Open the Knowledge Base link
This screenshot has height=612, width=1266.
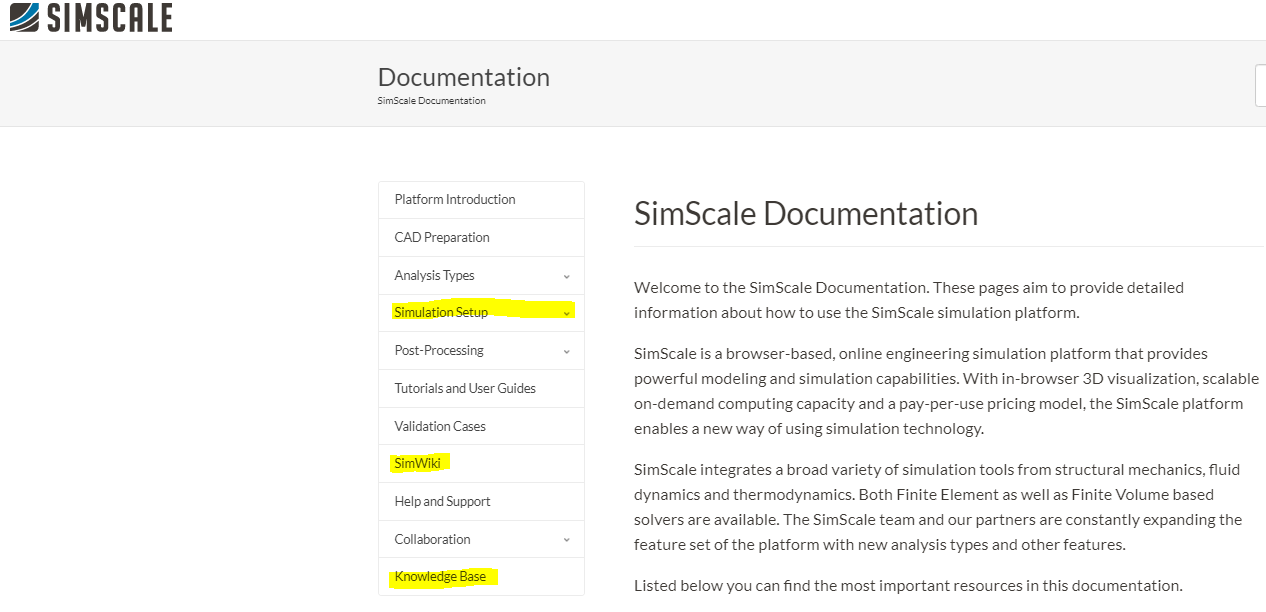tap(440, 577)
